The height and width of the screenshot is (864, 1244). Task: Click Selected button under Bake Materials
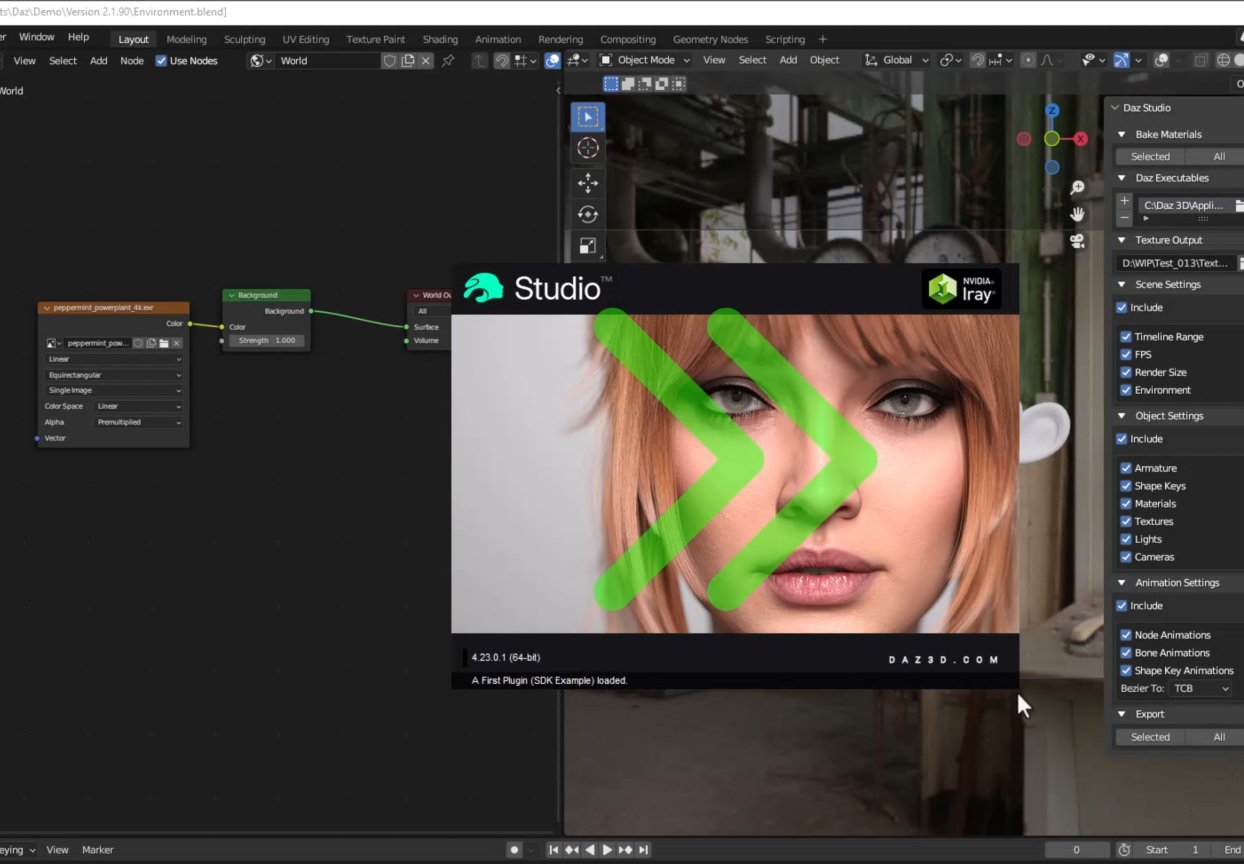(x=1150, y=156)
